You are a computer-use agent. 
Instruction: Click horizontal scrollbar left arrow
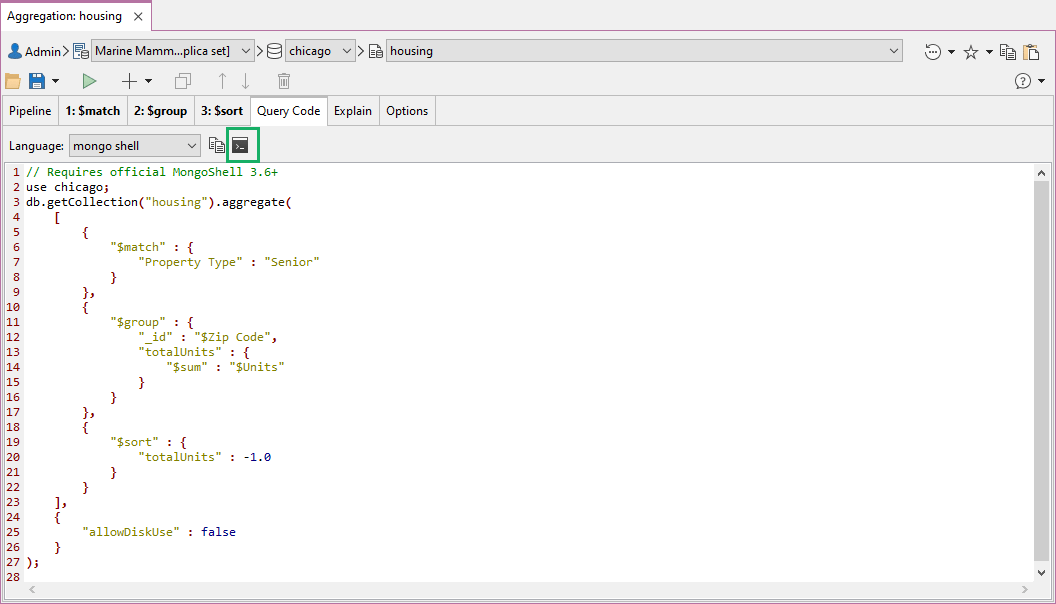[x=32, y=589]
